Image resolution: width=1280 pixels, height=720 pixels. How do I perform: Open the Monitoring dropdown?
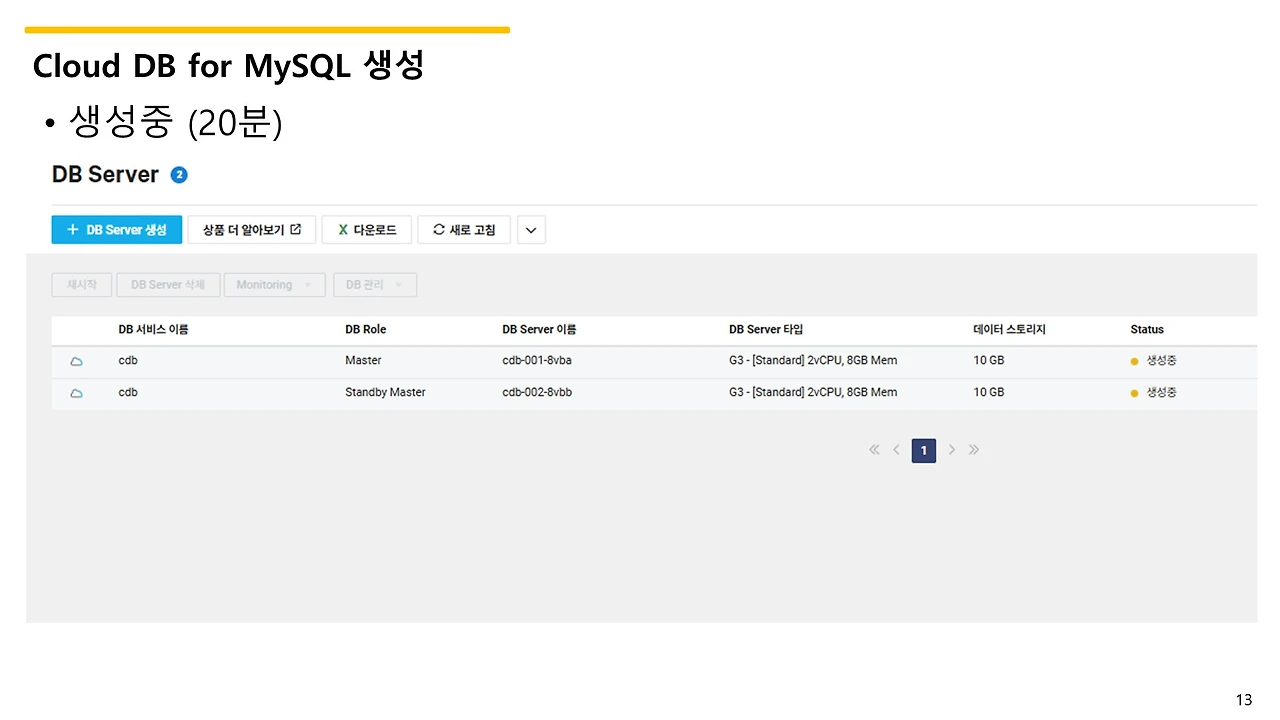[x=275, y=285]
